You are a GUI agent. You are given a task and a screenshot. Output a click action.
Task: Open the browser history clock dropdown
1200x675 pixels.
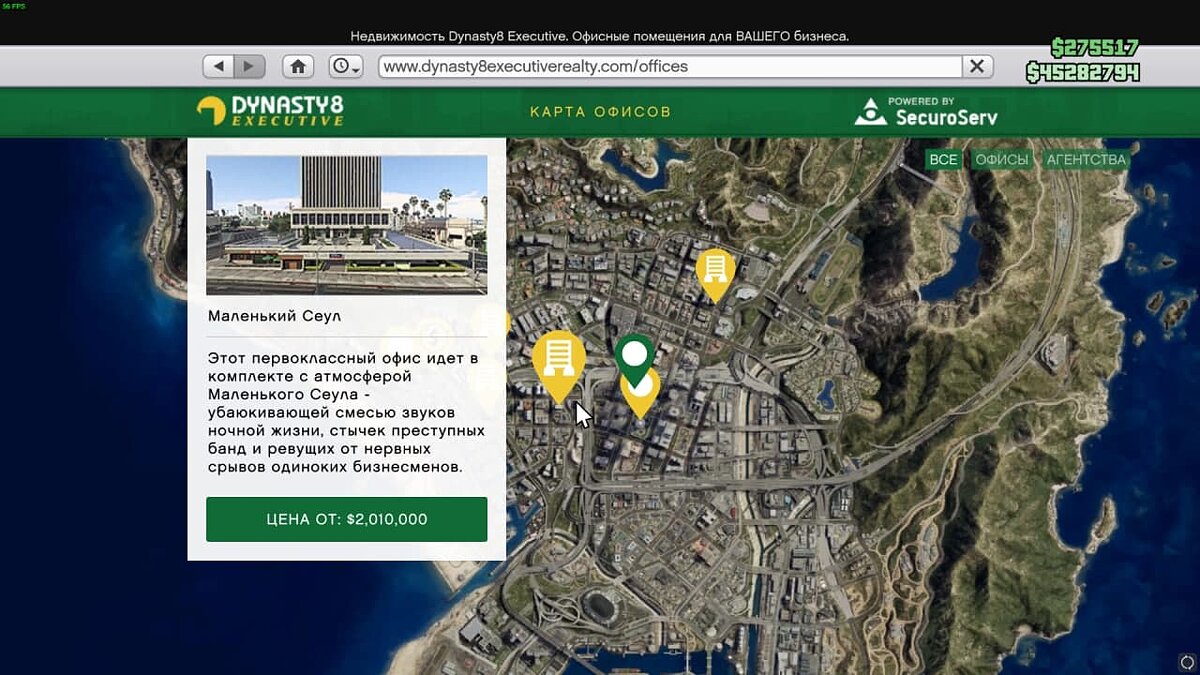(x=345, y=66)
